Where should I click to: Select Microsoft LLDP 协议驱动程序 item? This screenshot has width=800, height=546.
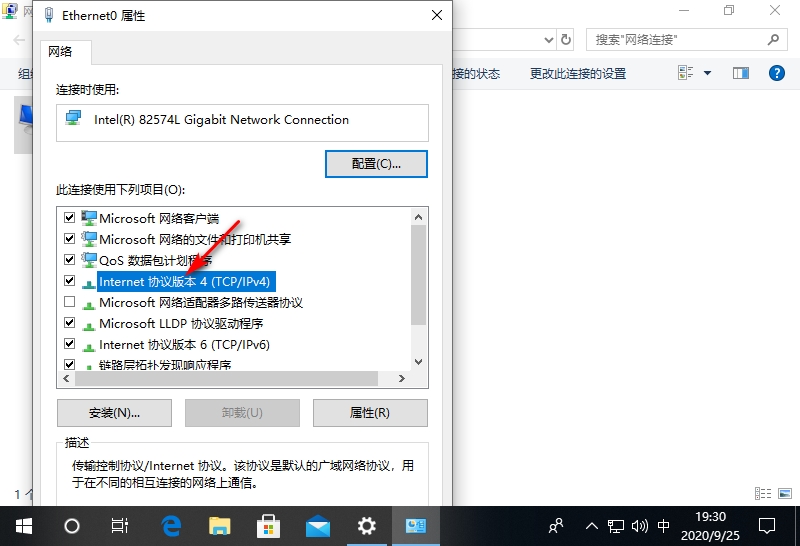(x=181, y=324)
